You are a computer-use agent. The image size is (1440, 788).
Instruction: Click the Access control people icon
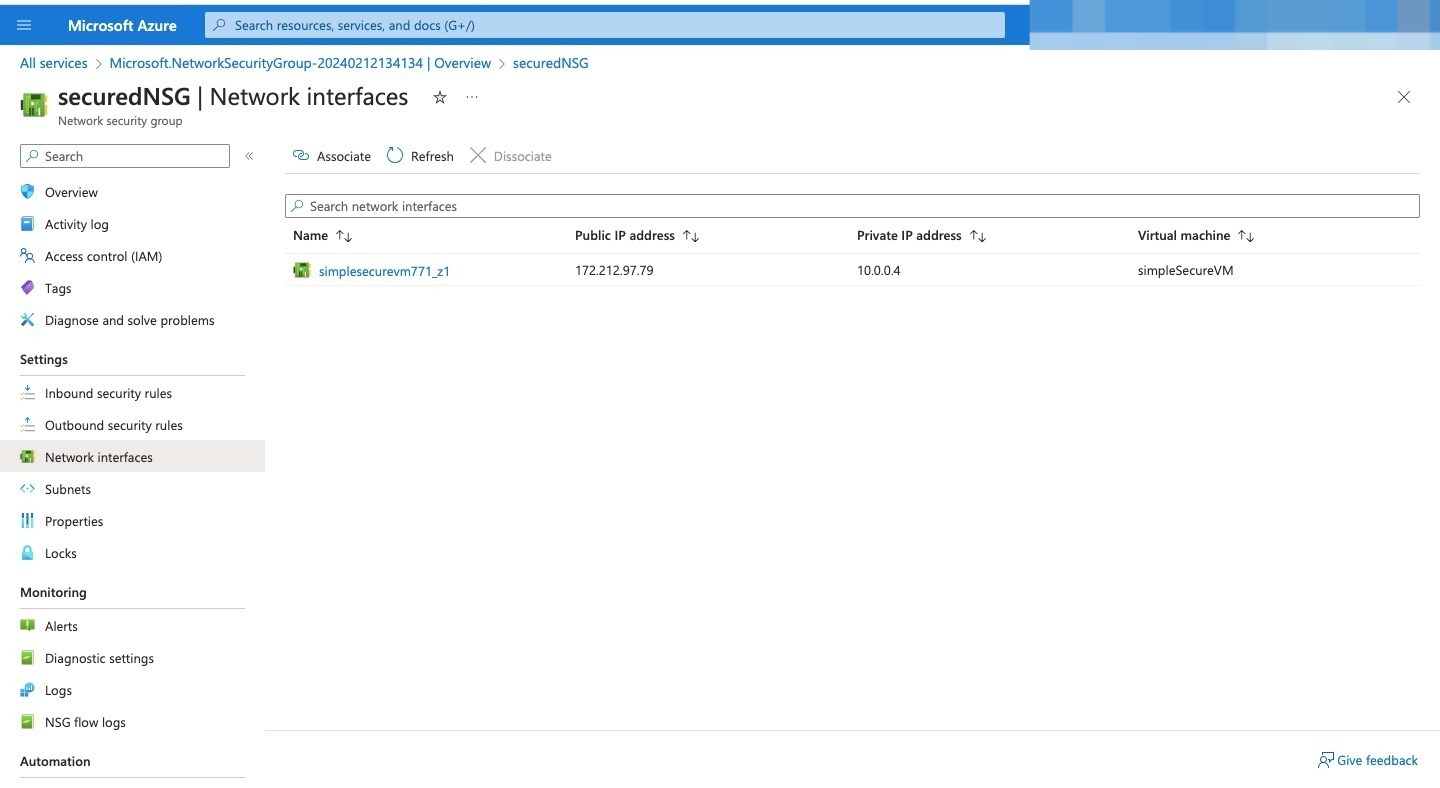coord(27,256)
